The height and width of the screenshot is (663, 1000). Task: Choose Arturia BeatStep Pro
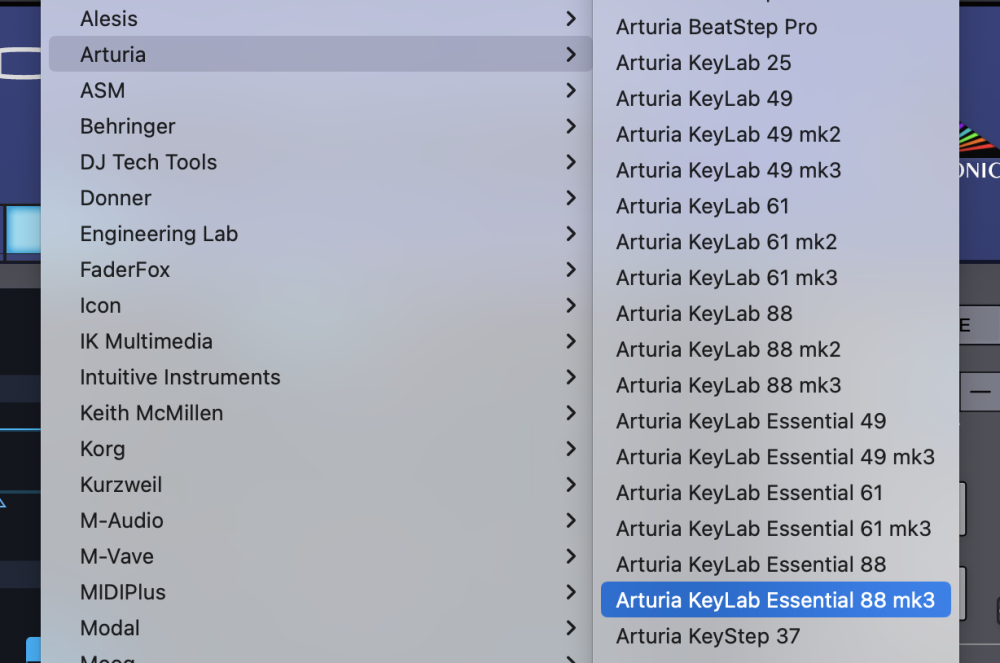[716, 27]
